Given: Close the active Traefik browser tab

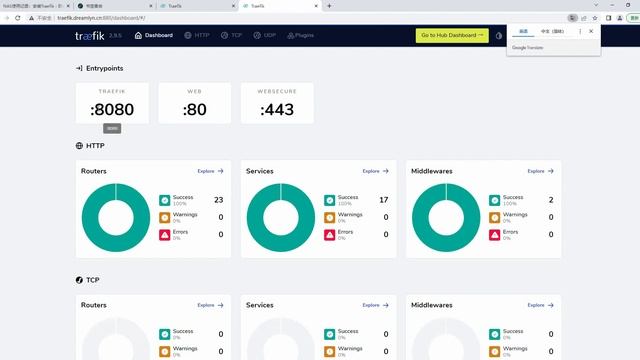Looking at the screenshot, I should coord(316,6).
